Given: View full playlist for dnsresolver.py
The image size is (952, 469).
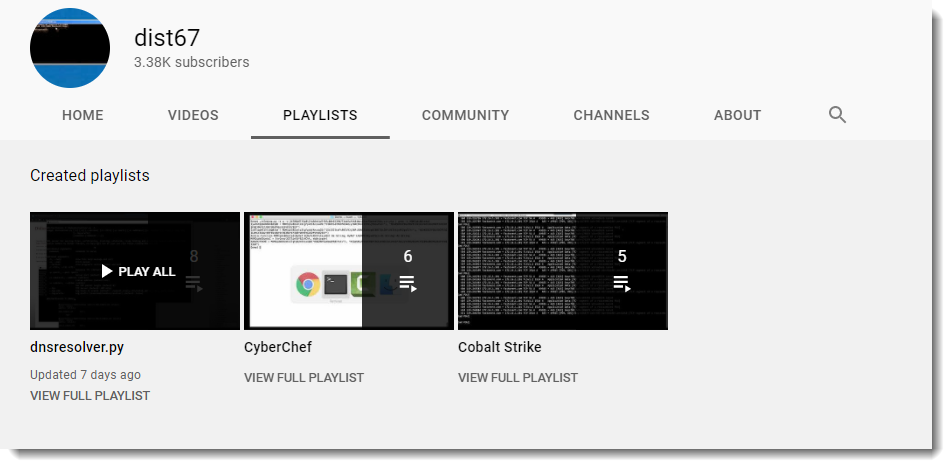Looking at the screenshot, I should (90, 396).
